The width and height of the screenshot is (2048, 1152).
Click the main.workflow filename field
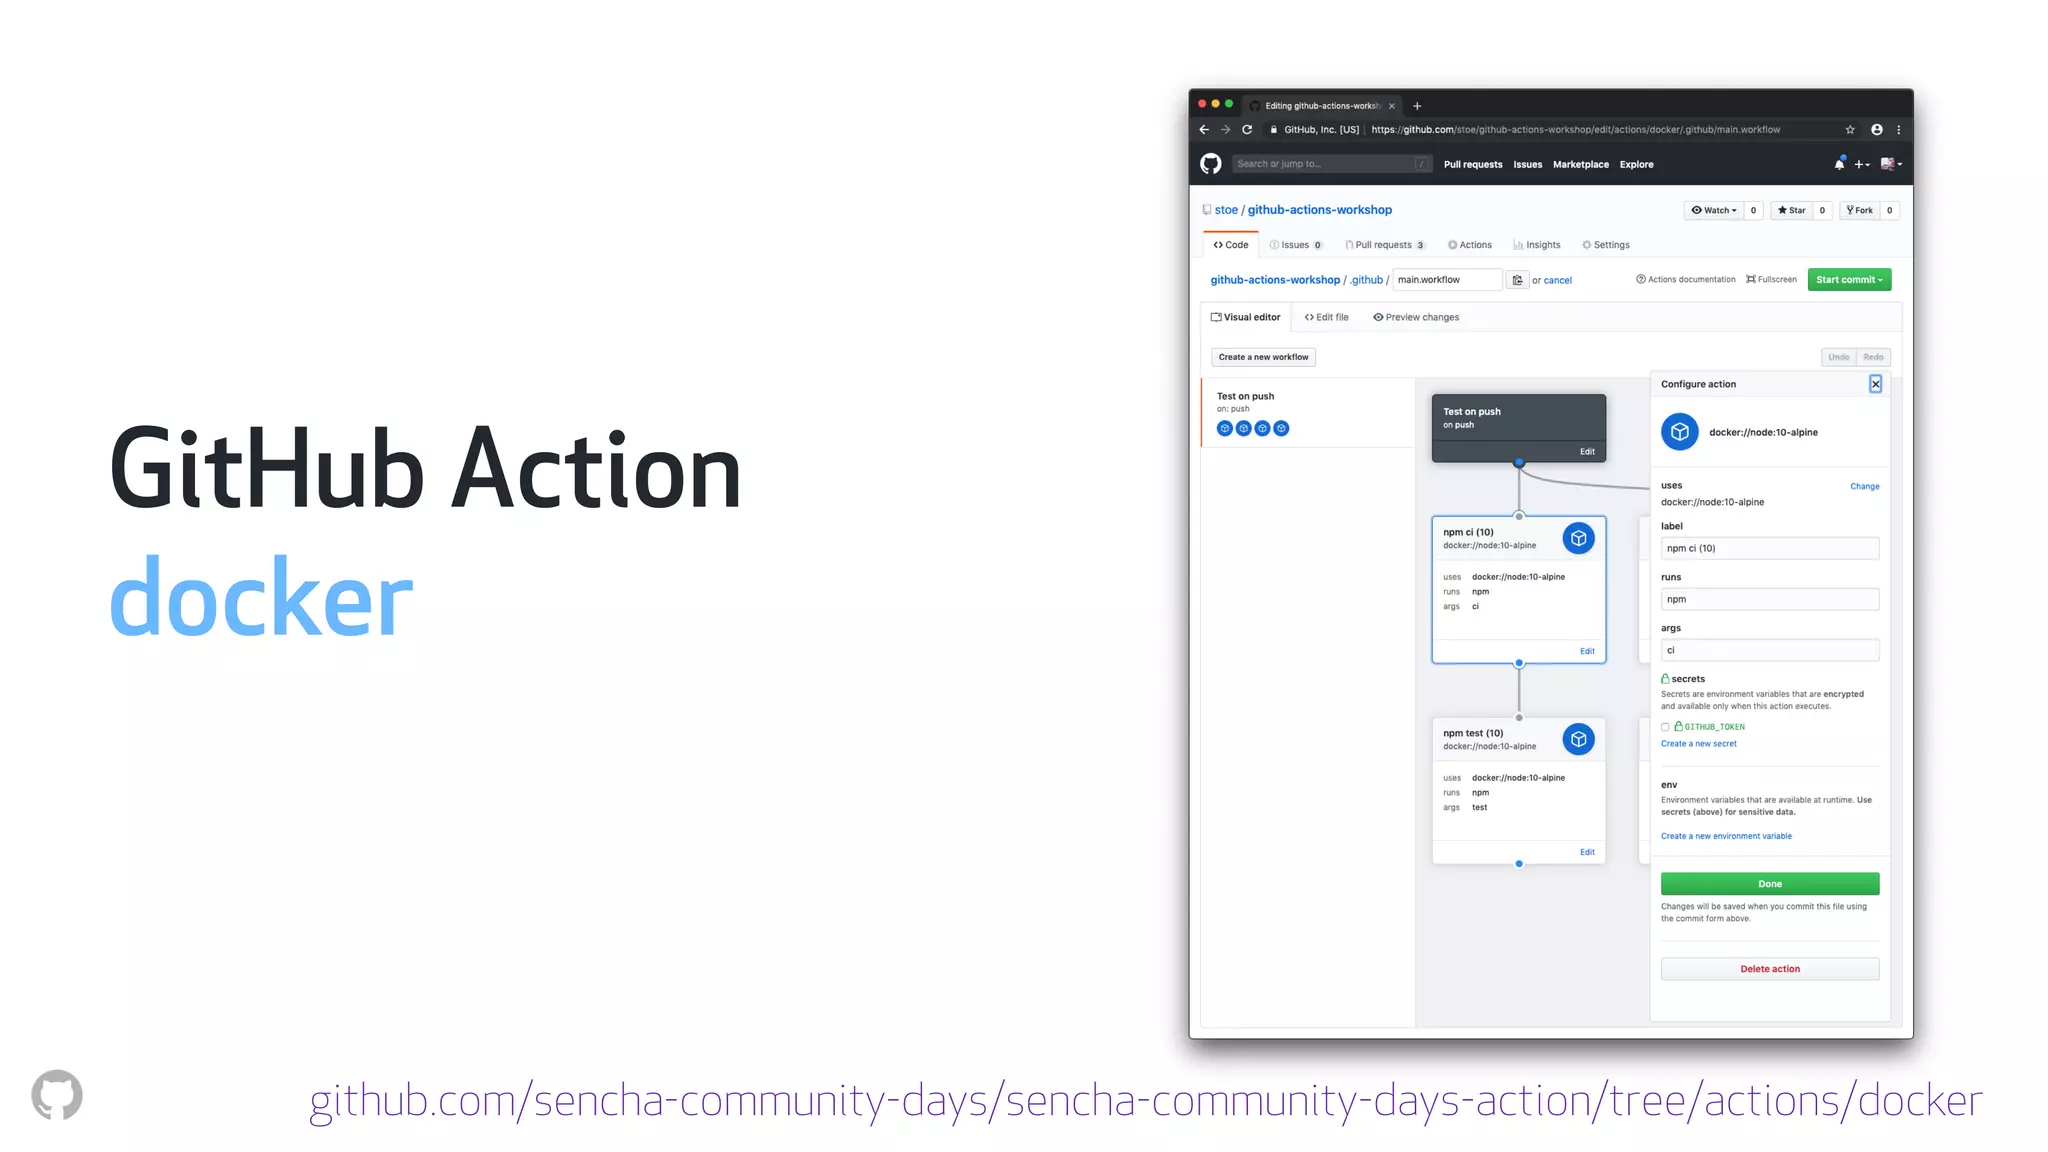click(x=1447, y=280)
